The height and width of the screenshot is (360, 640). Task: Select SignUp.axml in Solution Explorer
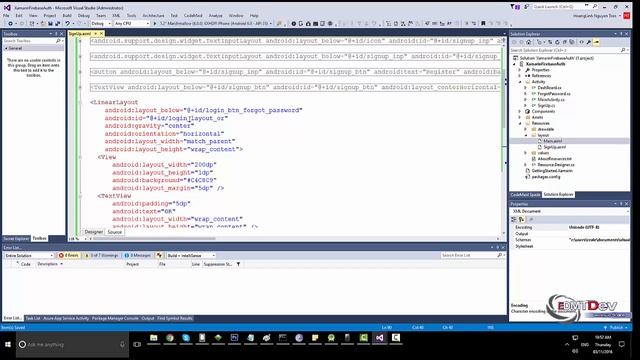pos(555,147)
